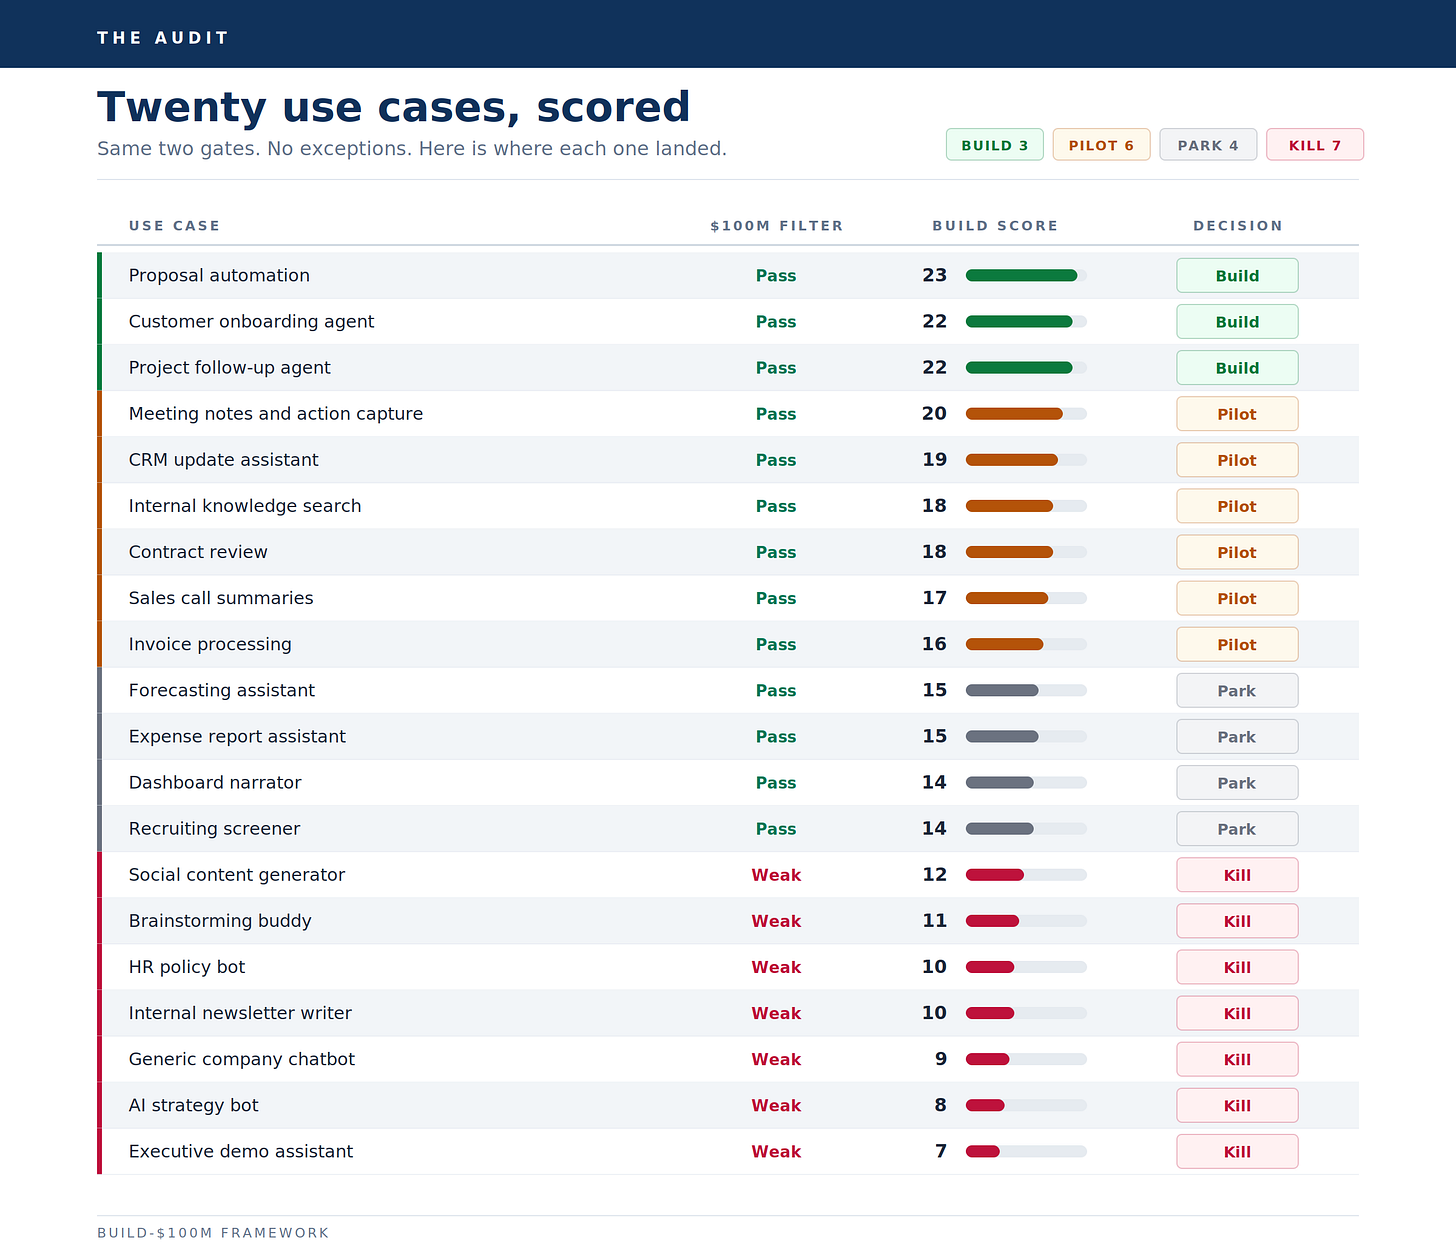Click the 'Social content generator' use case name
Image resolution: width=1456 pixels, height=1252 pixels.
click(x=237, y=875)
